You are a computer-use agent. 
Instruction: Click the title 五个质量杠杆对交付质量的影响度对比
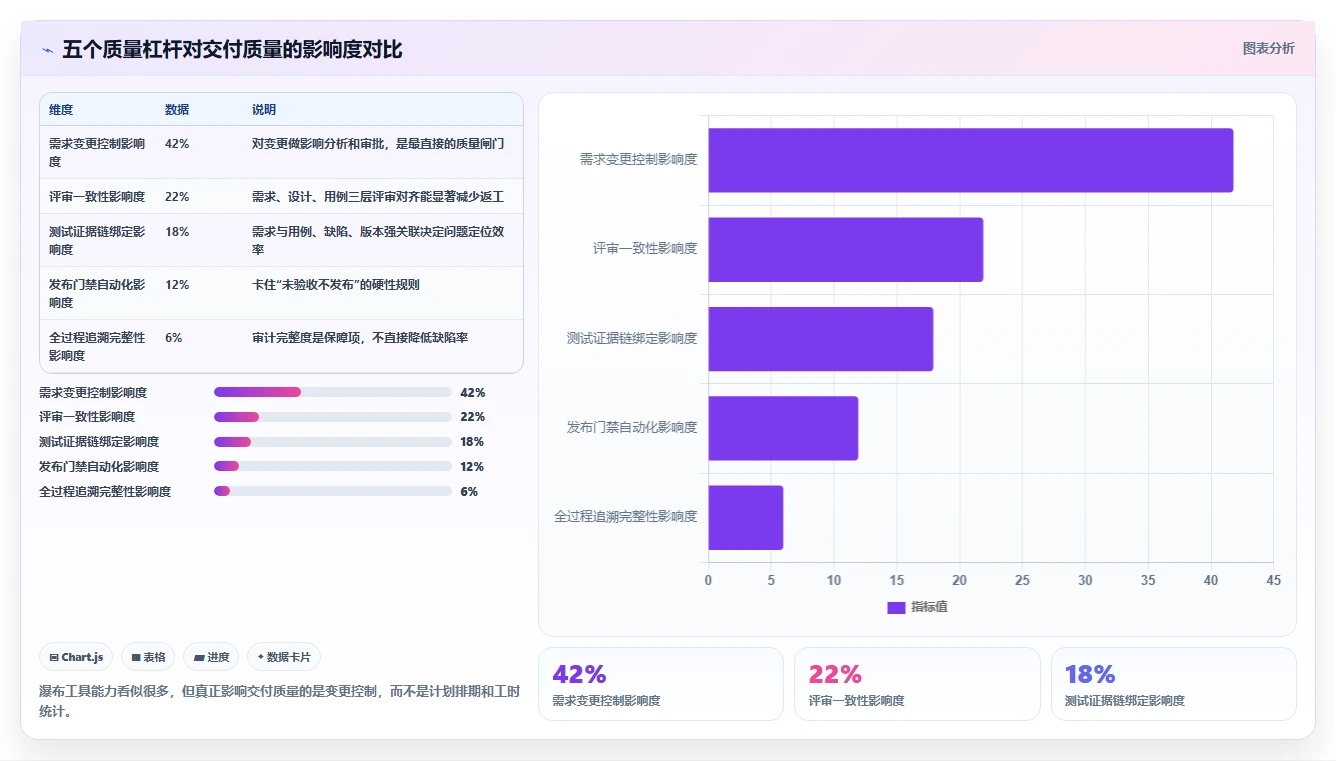[x=233, y=50]
